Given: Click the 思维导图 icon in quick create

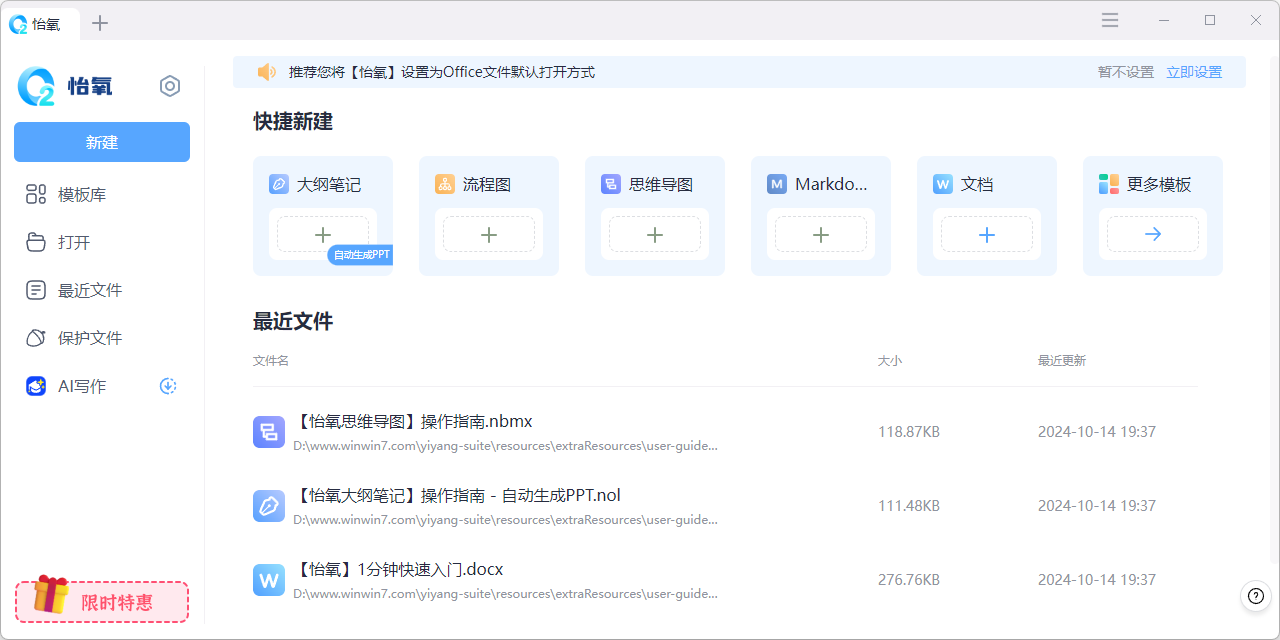Looking at the screenshot, I should coord(611,184).
